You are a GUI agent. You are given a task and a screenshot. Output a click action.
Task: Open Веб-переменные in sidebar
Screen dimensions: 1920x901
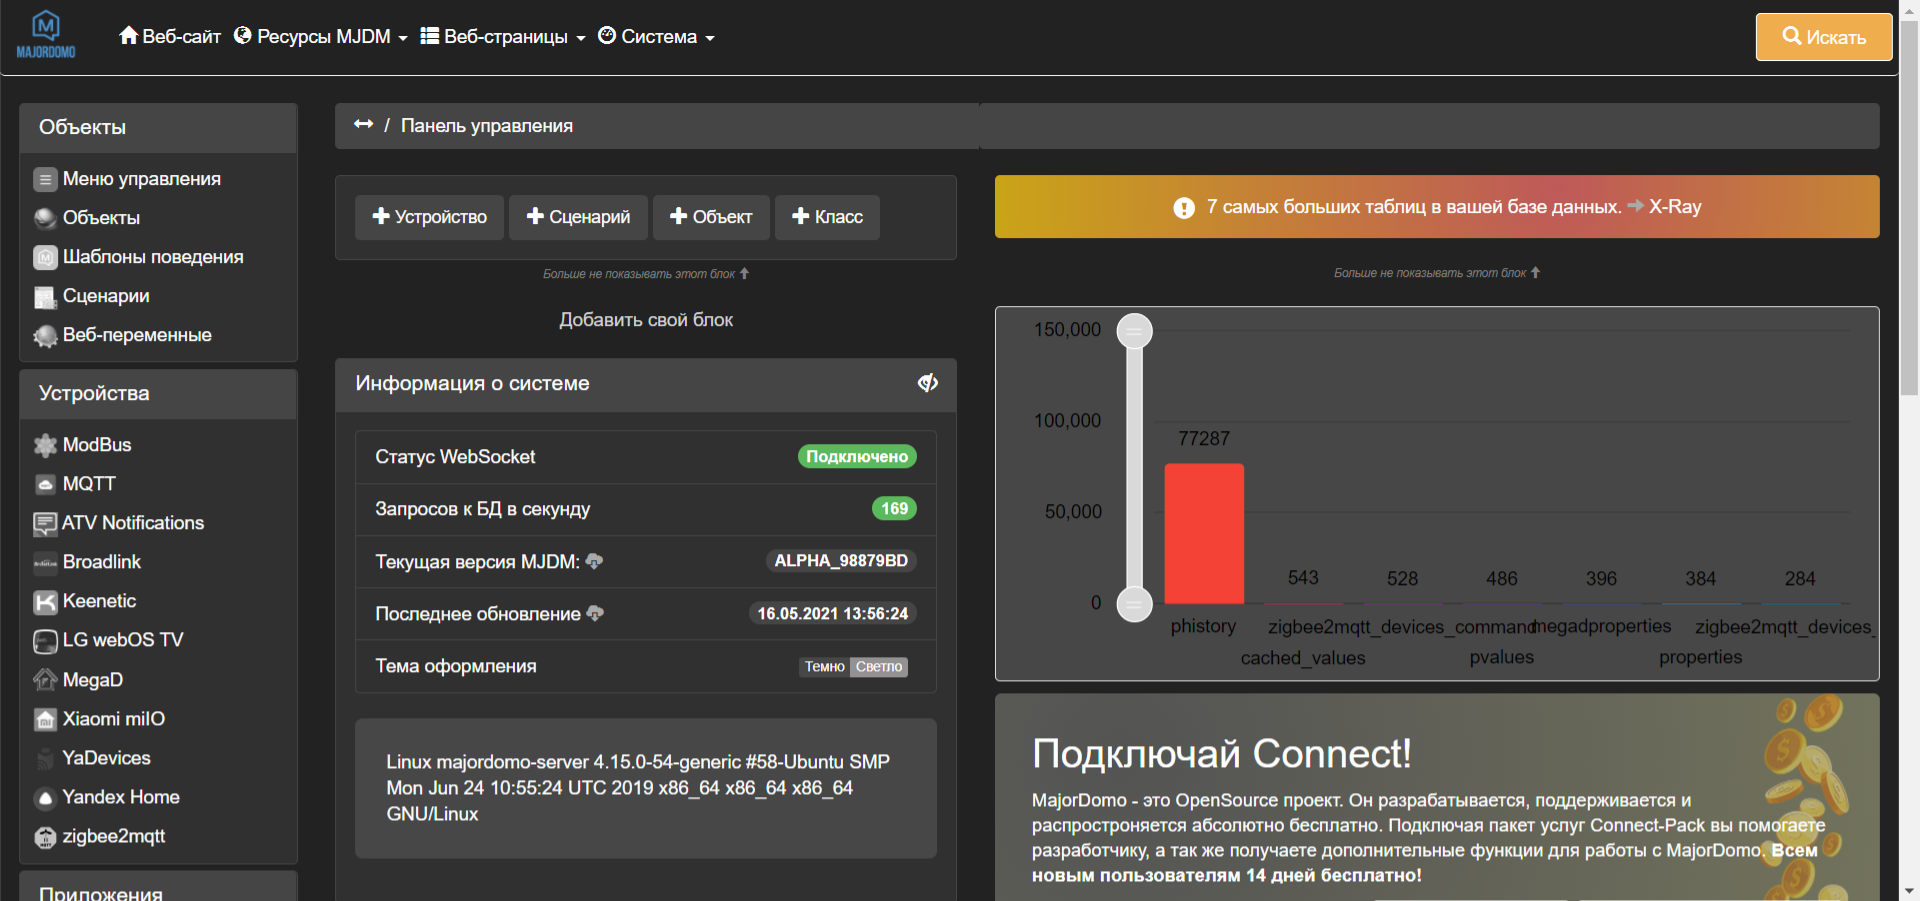click(137, 335)
